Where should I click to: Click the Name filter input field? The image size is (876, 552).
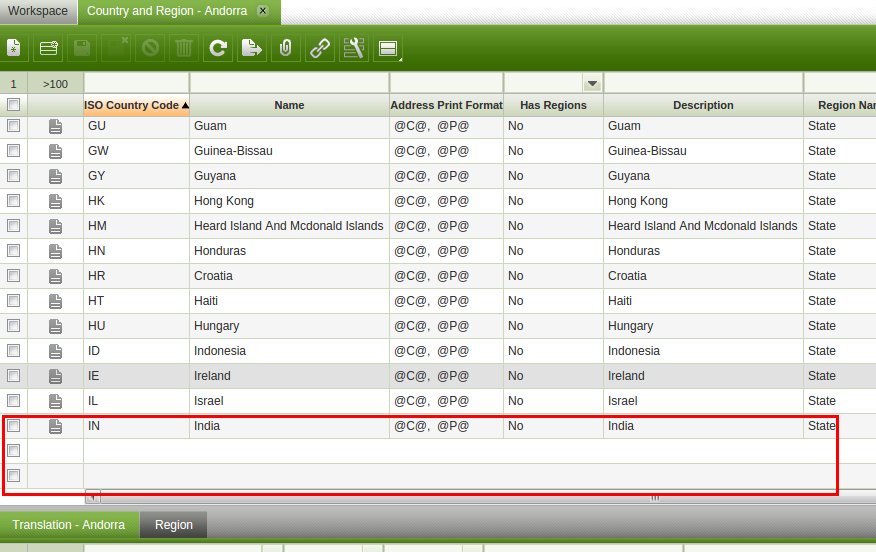(x=289, y=84)
